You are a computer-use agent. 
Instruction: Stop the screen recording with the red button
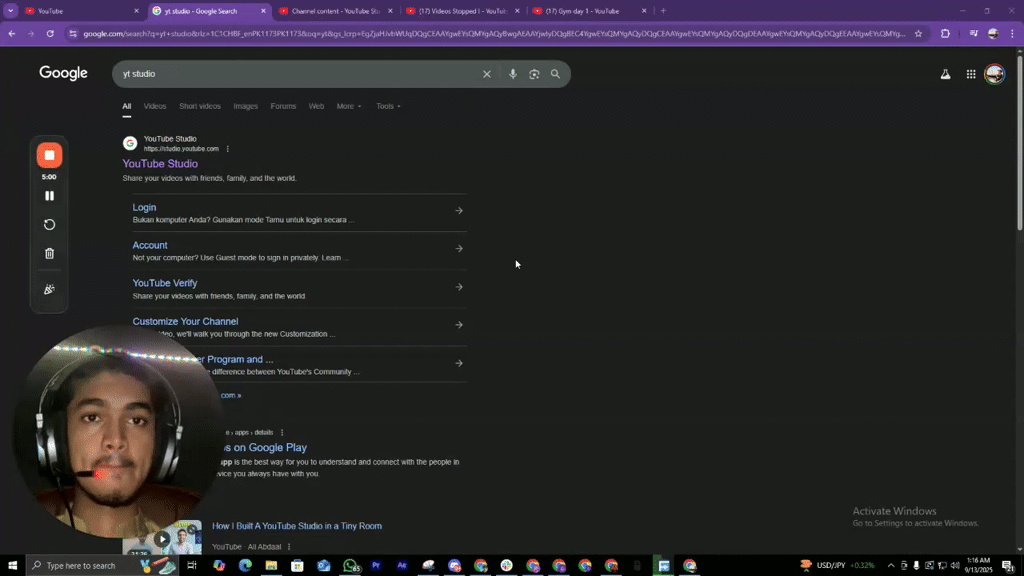pos(49,155)
